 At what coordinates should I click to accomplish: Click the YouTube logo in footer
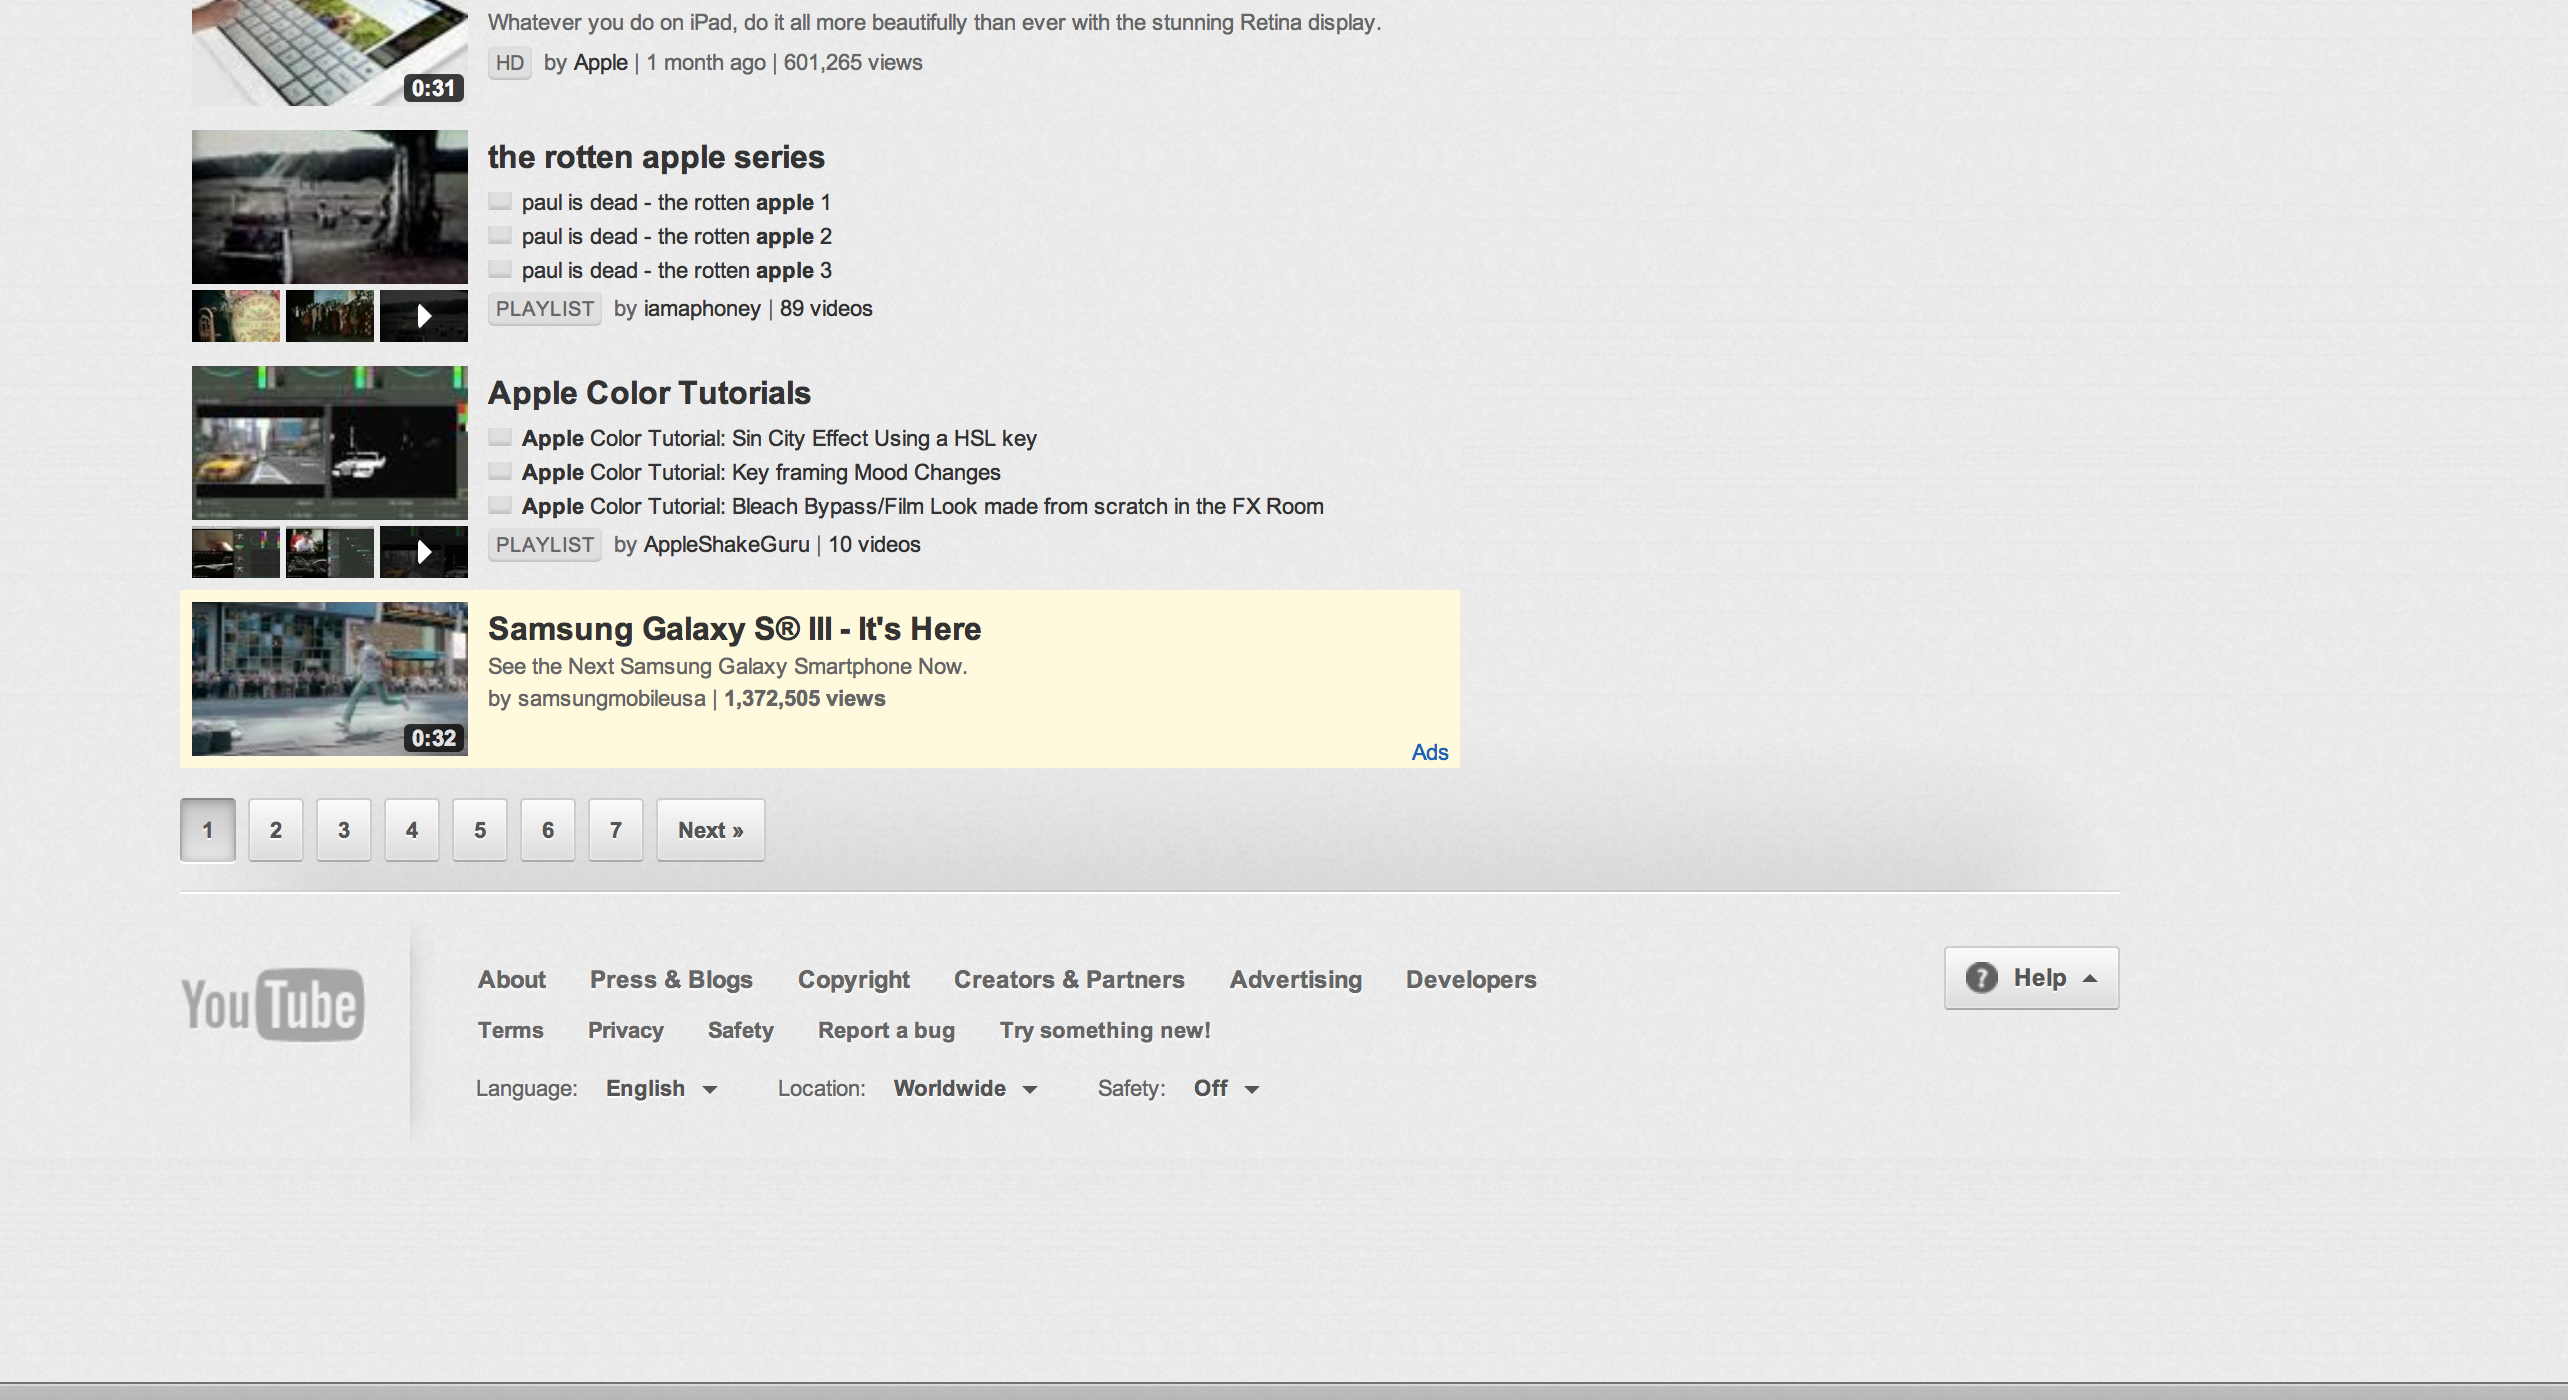[272, 1004]
